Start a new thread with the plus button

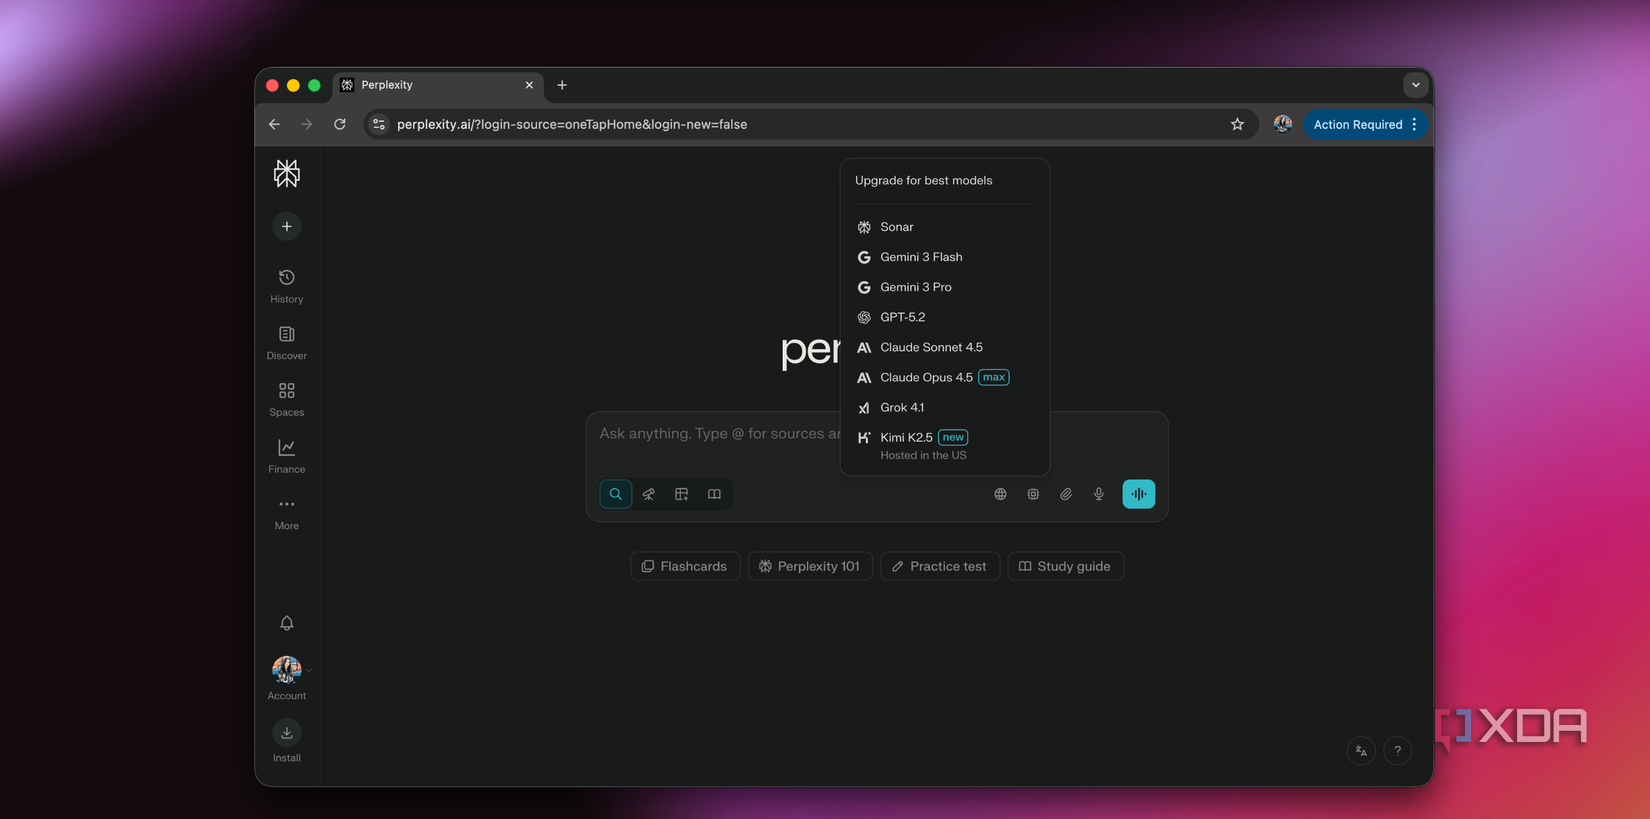[x=287, y=226]
